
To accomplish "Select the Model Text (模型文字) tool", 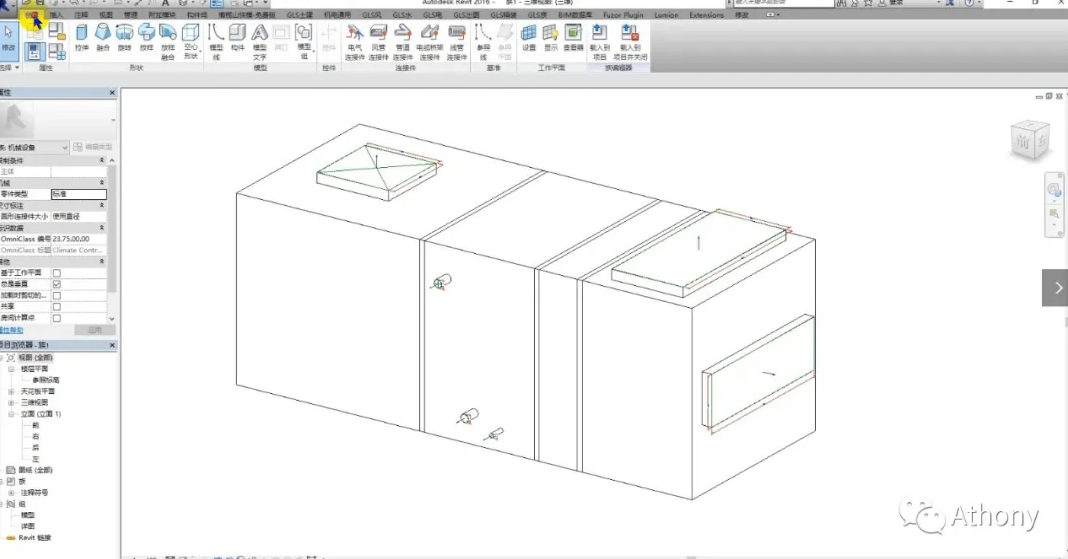I will pos(260,42).
